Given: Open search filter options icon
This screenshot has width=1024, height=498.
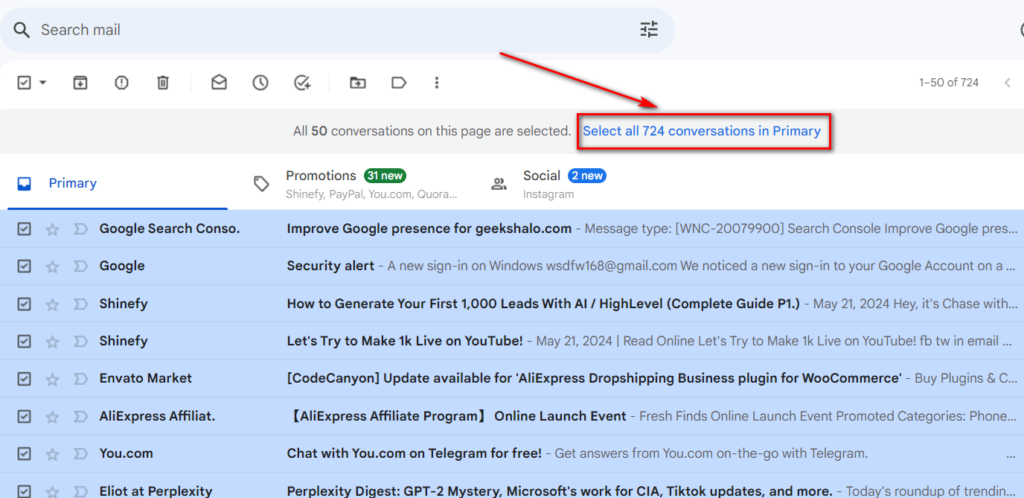Looking at the screenshot, I should tap(648, 29).
